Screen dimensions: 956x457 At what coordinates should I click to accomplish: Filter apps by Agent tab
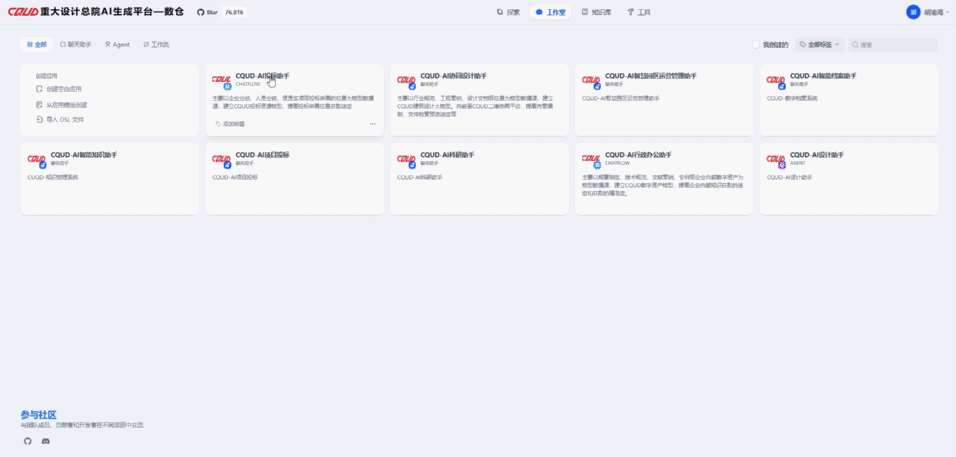[117, 44]
